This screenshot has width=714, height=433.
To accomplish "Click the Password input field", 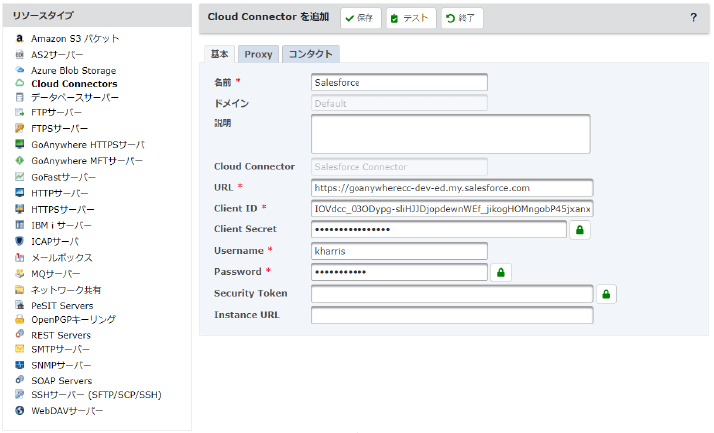I will [x=399, y=272].
